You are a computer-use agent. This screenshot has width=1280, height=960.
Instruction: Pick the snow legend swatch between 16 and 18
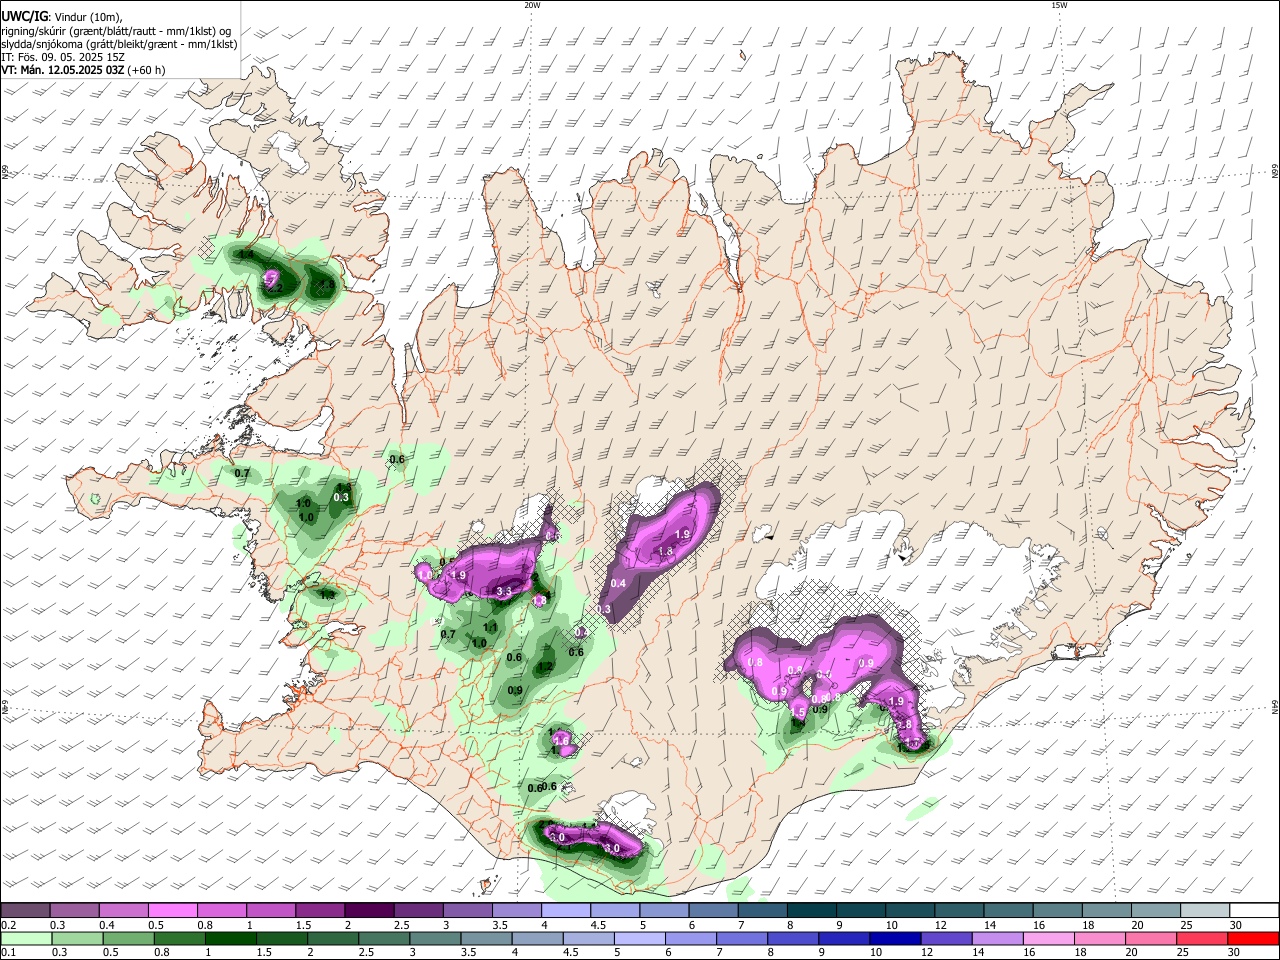click(1057, 911)
